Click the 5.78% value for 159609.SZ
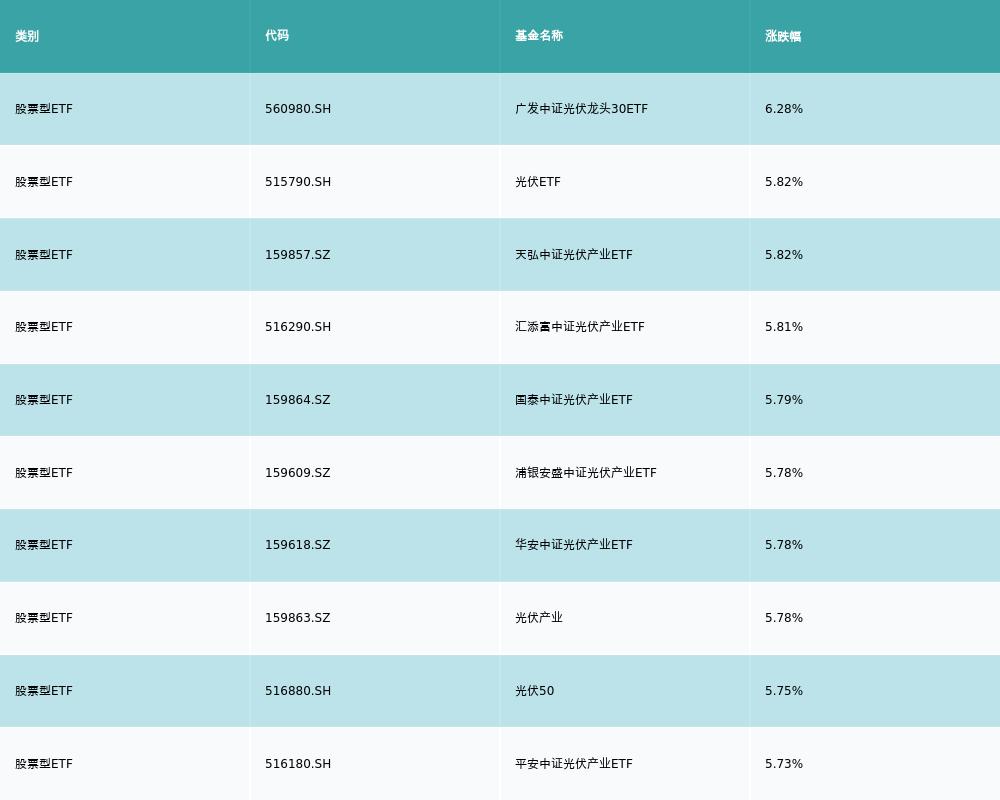Image resolution: width=1000 pixels, height=800 pixels. click(x=784, y=473)
